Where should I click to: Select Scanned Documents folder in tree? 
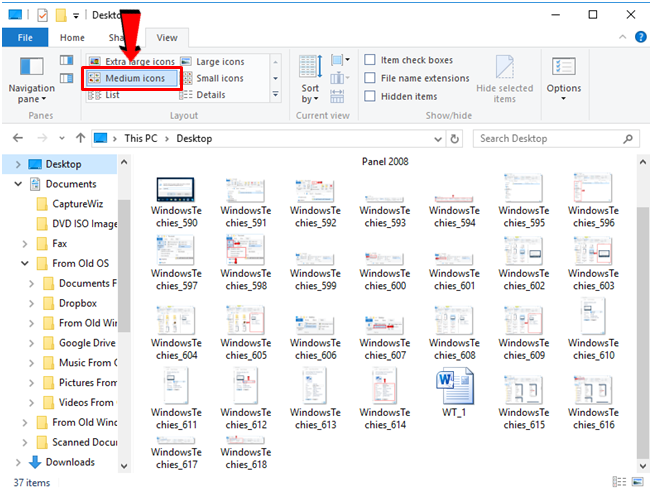point(77,442)
